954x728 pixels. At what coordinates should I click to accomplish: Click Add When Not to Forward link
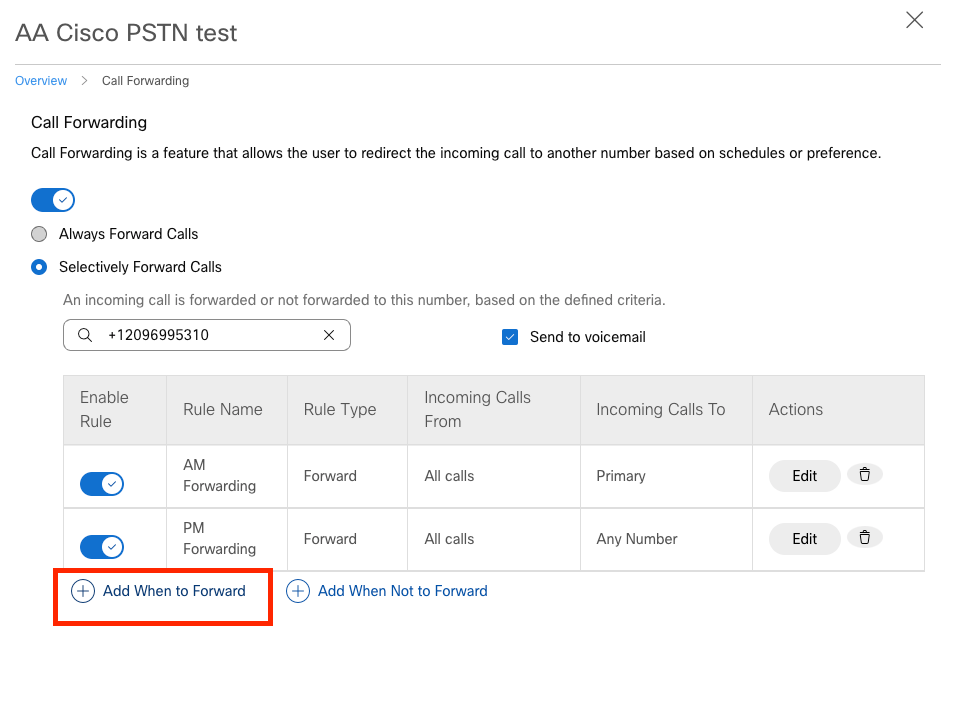[x=403, y=591]
